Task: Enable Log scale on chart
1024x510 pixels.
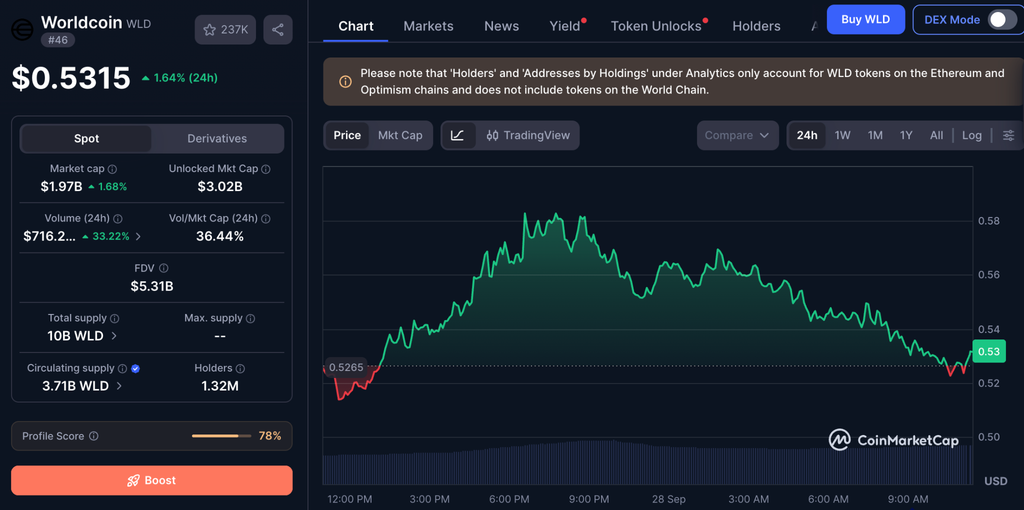Action: (x=971, y=135)
